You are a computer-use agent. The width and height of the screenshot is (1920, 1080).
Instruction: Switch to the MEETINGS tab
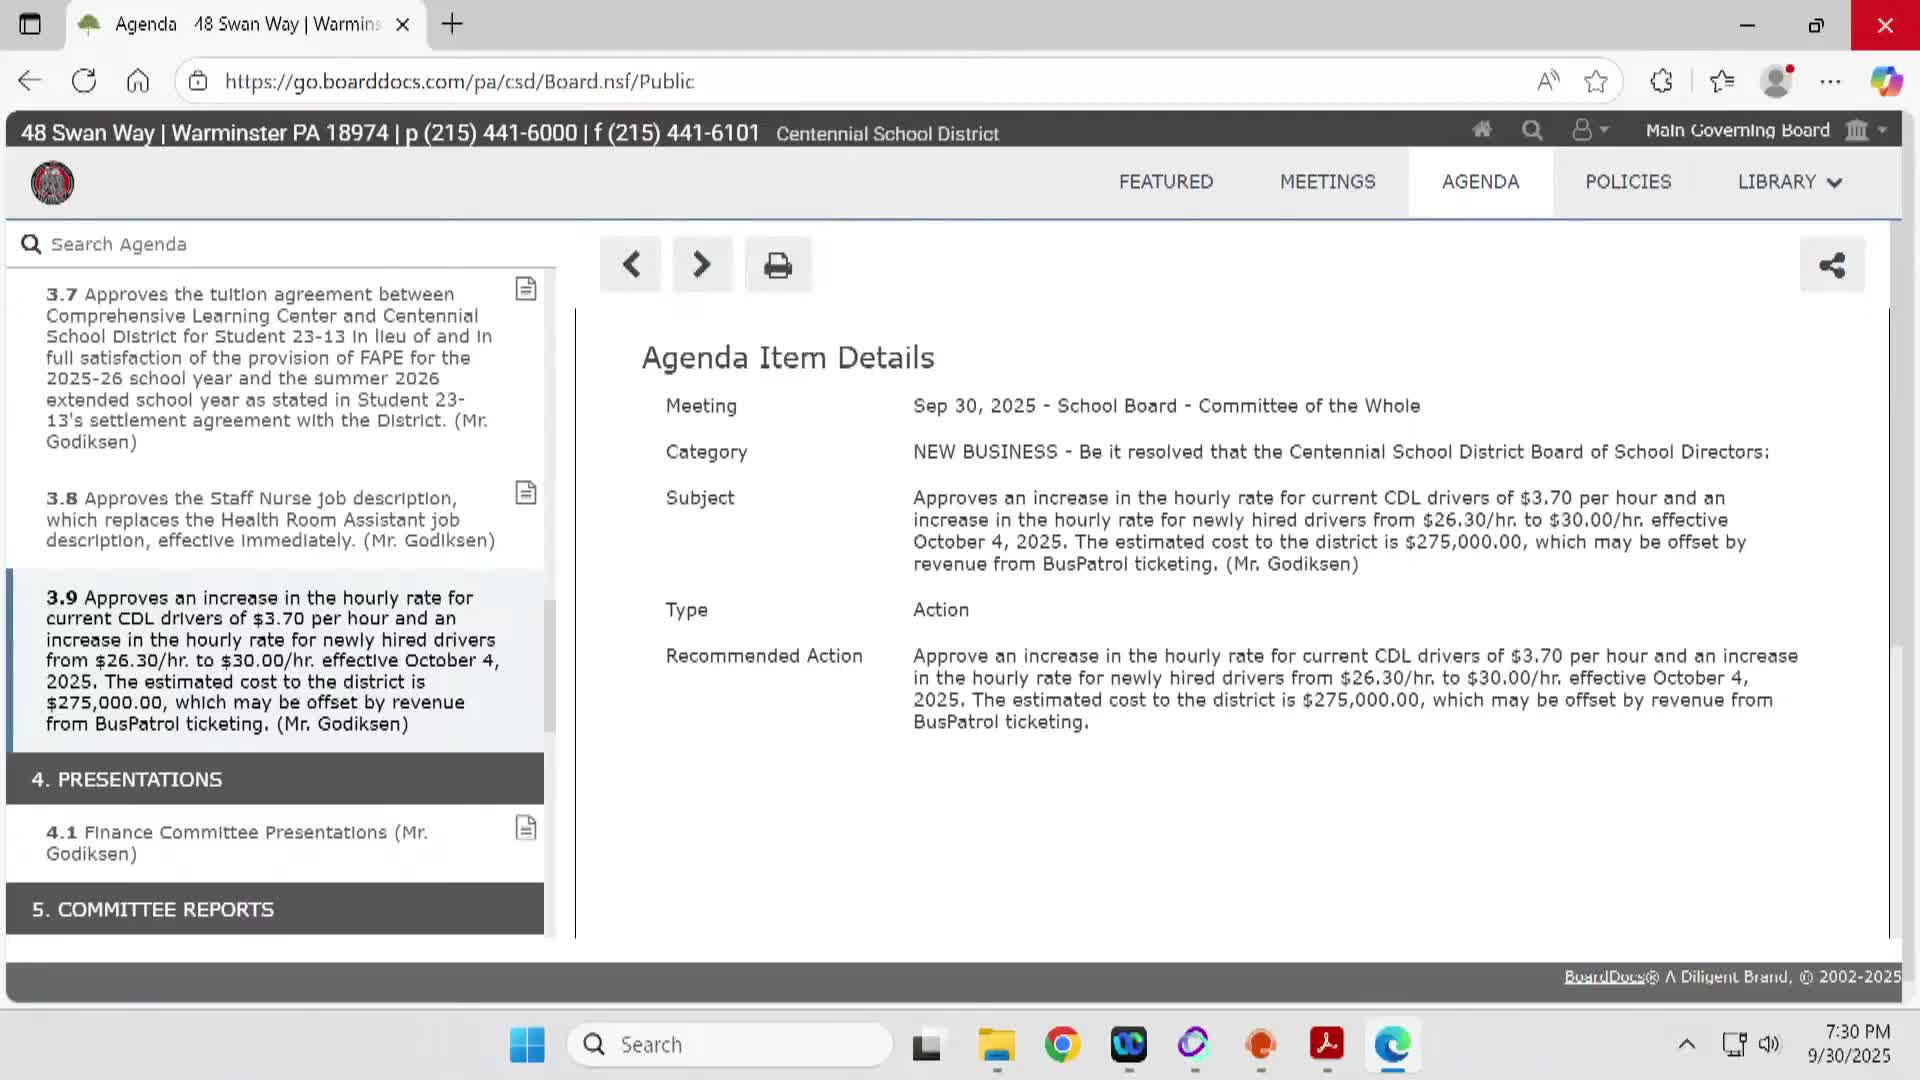(x=1327, y=182)
